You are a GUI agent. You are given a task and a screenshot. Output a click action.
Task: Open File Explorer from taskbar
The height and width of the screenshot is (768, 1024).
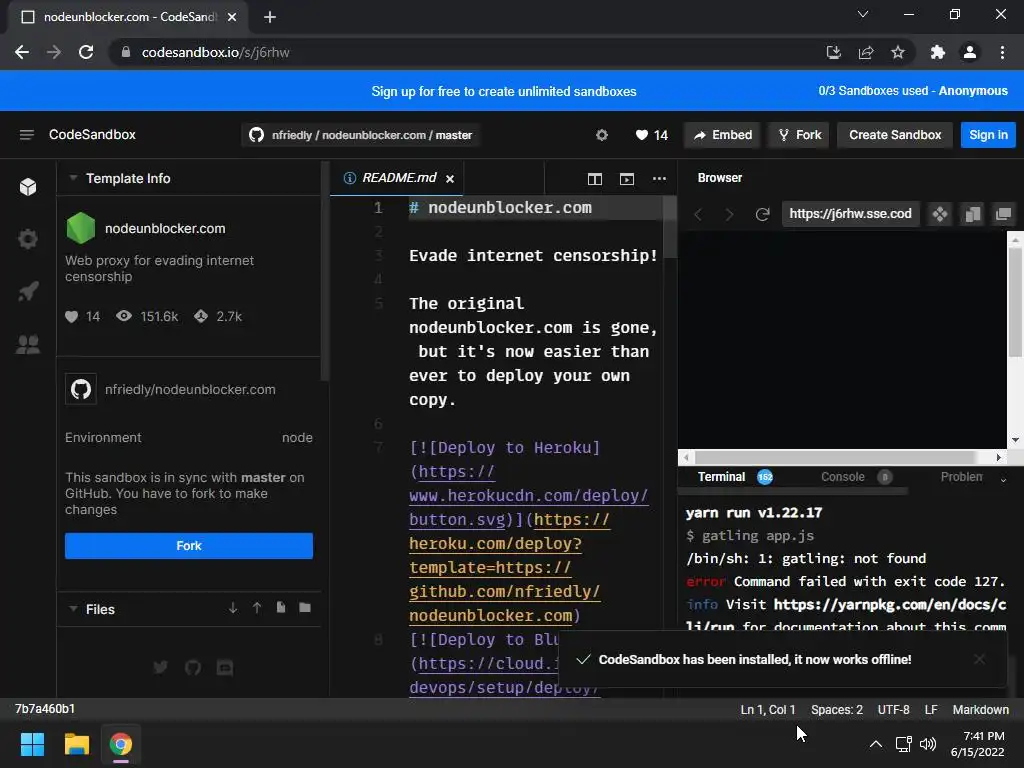coord(76,744)
